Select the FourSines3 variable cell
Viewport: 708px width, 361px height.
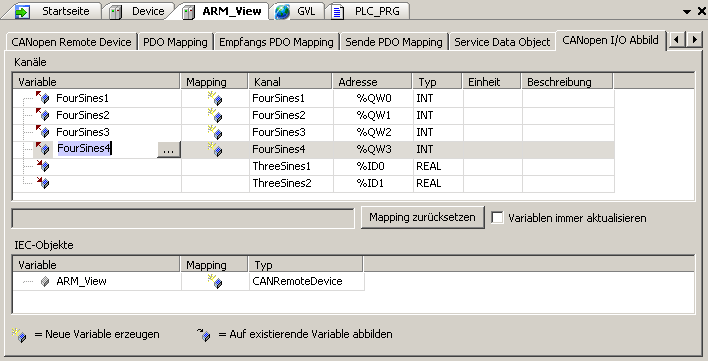(97, 132)
